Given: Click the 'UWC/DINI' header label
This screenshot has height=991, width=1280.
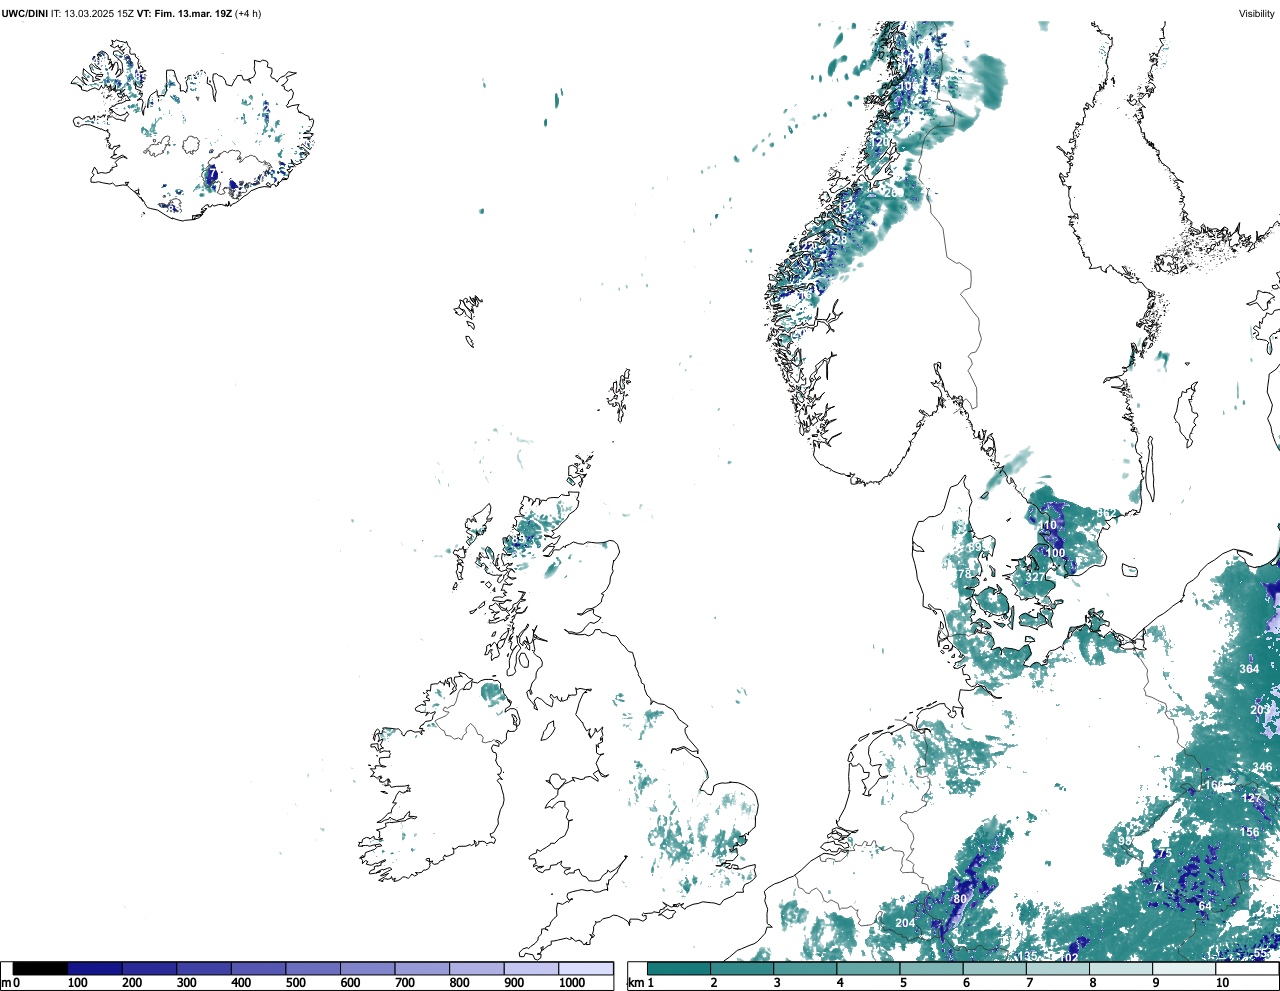Looking at the screenshot, I should pos(24,14).
